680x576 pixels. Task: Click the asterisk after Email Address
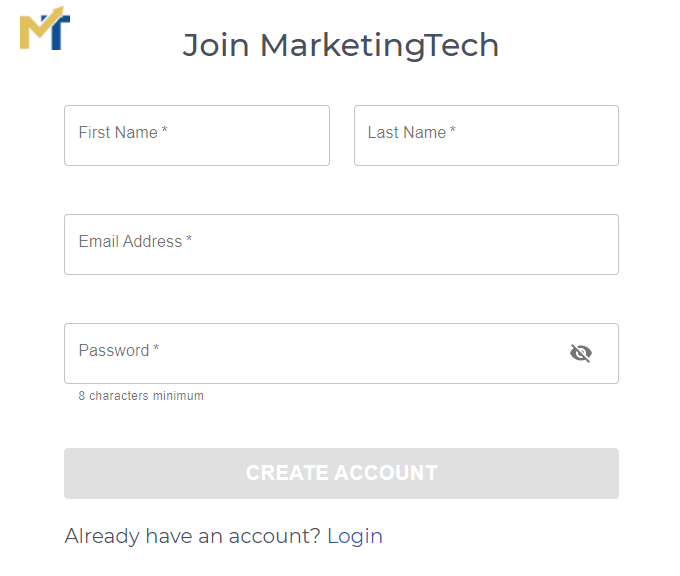(189, 238)
